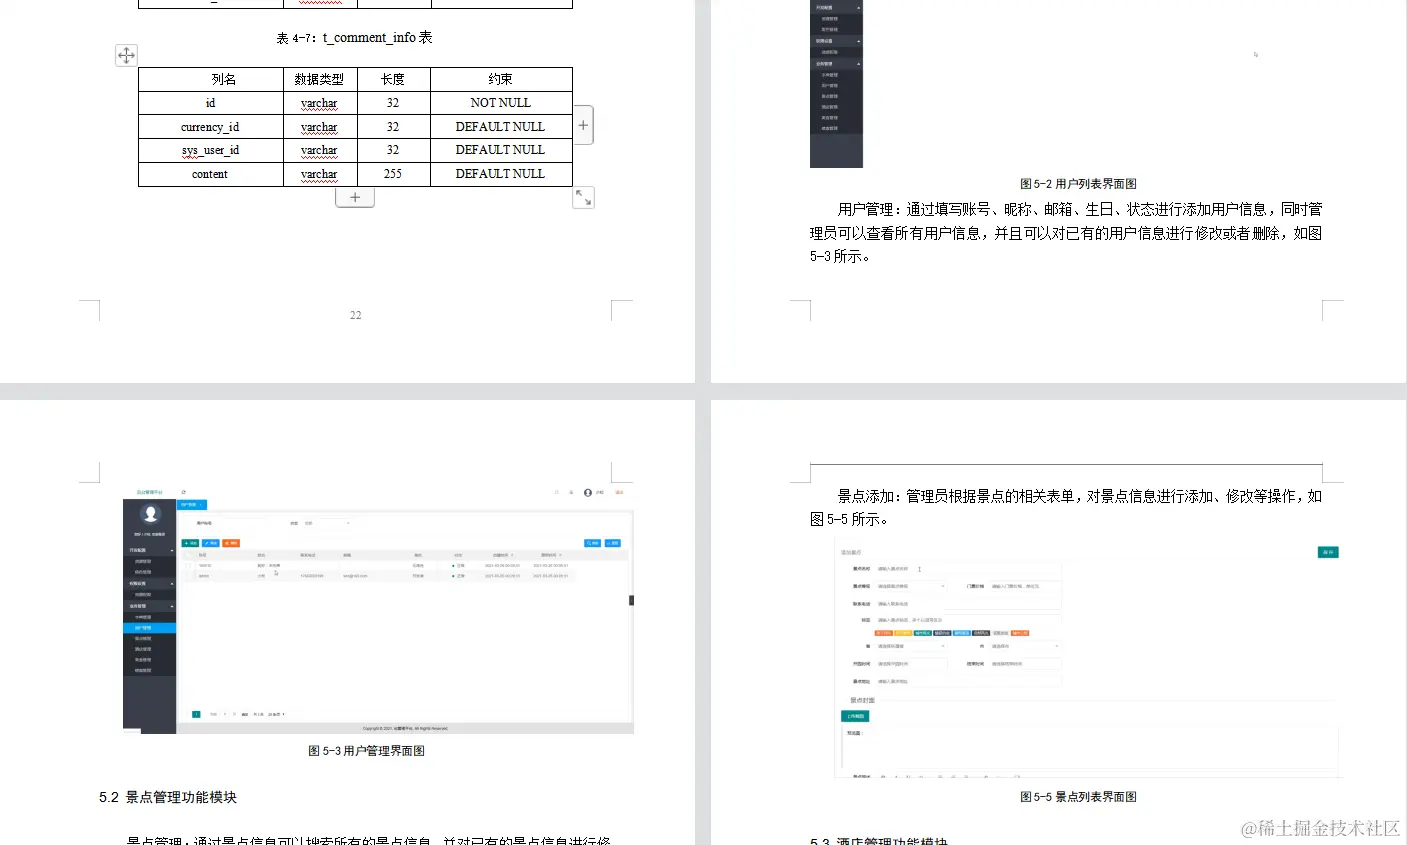Image resolution: width=1407 pixels, height=845 pixels.
Task: Click the table resize handle at the table corner
Action: coord(583,198)
